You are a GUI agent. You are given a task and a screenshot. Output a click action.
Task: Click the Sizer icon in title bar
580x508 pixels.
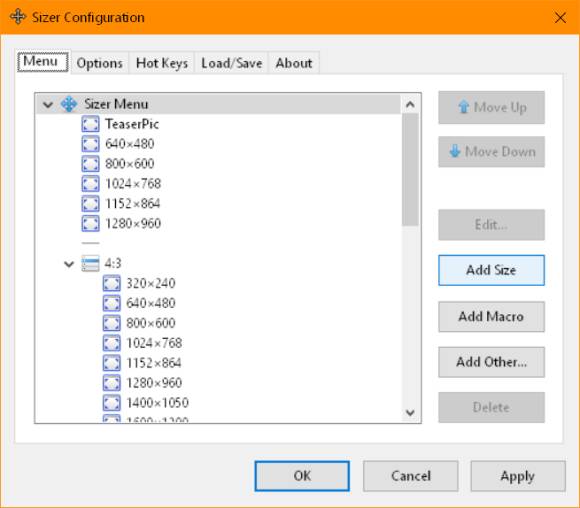tap(18, 17)
